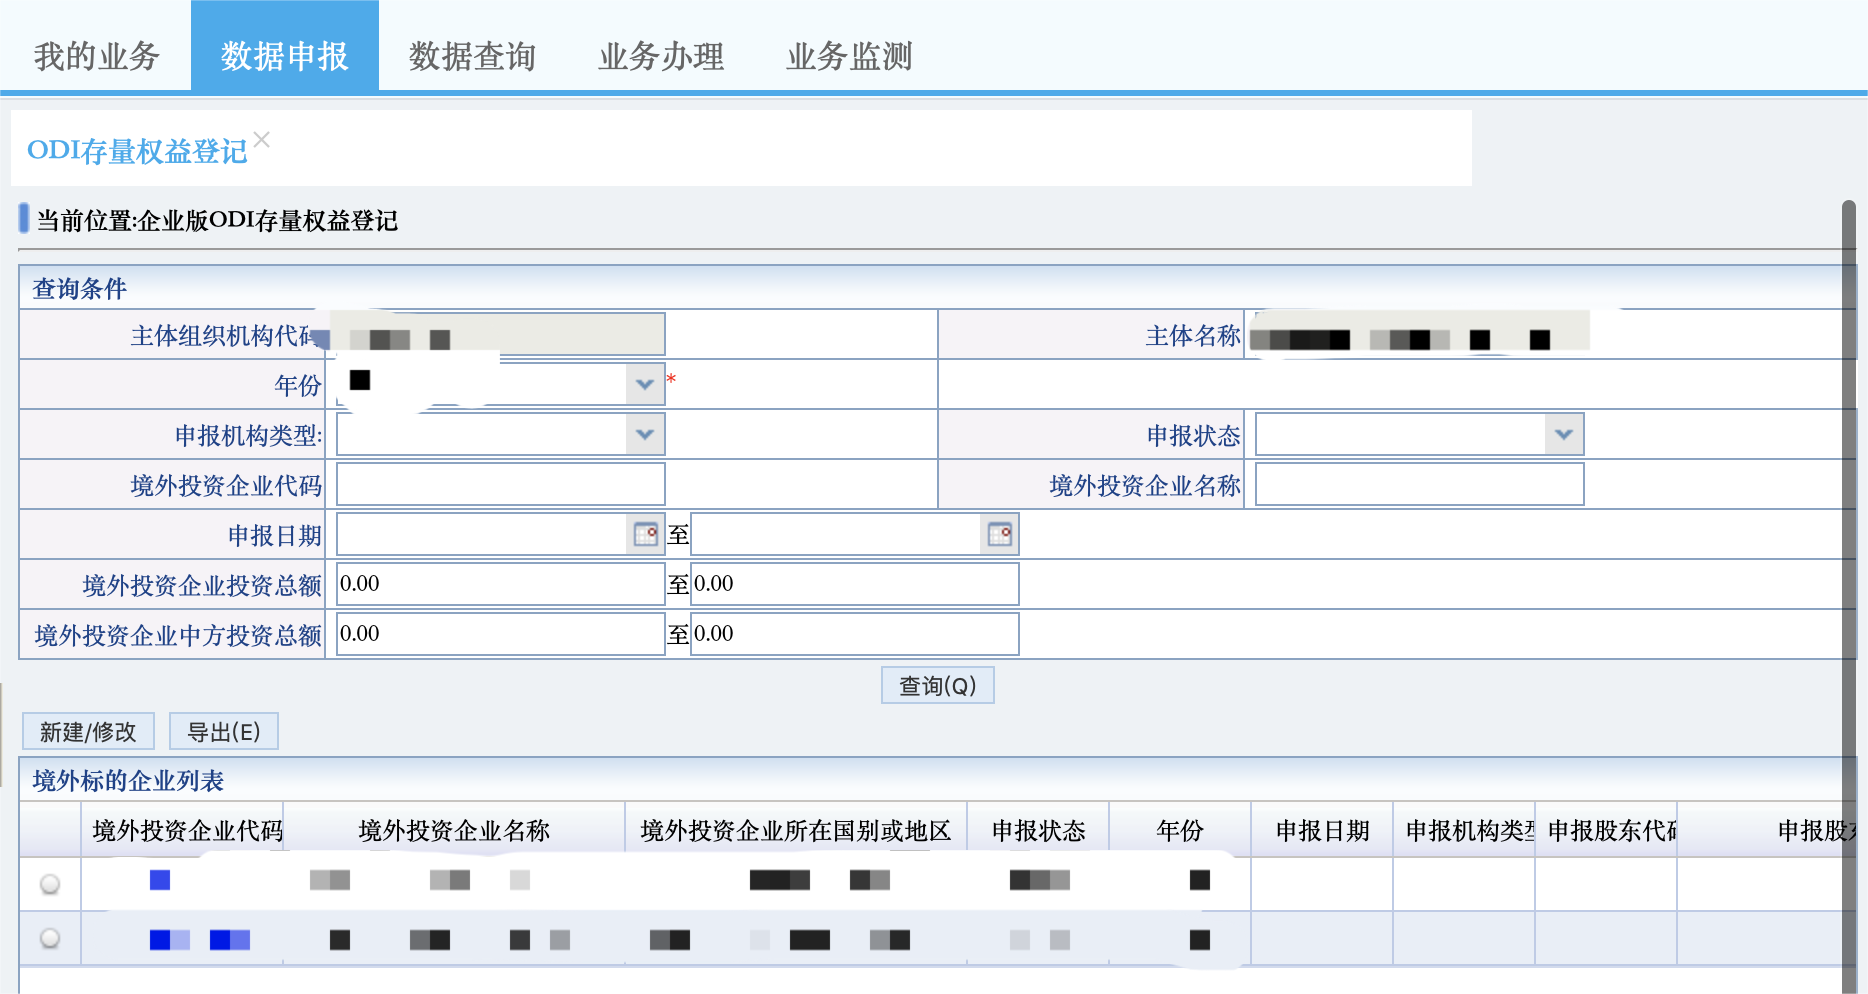Click 境外投资企业中方投资总额 maximum field

(x=855, y=634)
